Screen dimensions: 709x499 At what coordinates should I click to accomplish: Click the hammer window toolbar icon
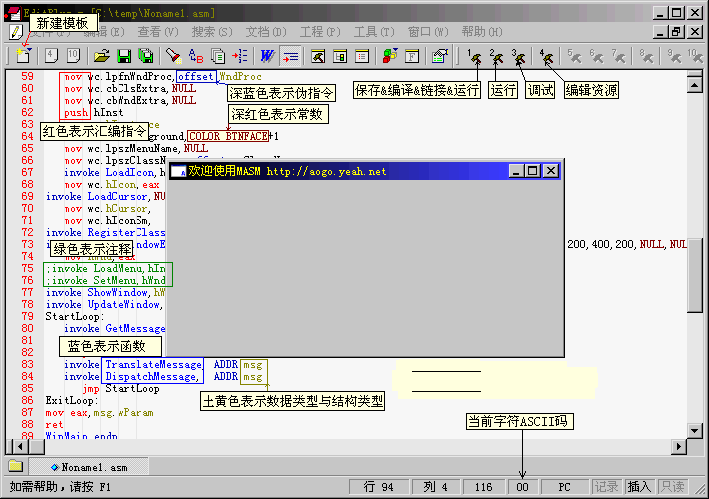click(x=318, y=56)
